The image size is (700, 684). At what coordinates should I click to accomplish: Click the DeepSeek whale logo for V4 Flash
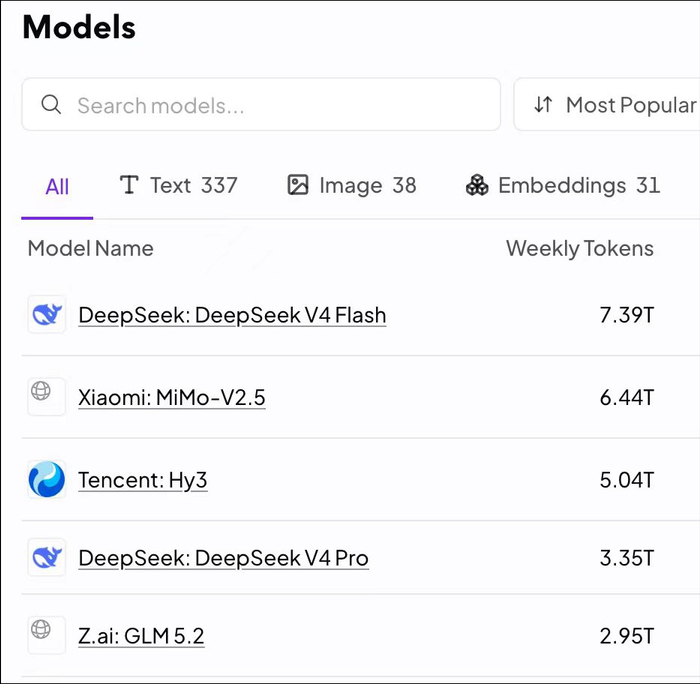tap(46, 314)
